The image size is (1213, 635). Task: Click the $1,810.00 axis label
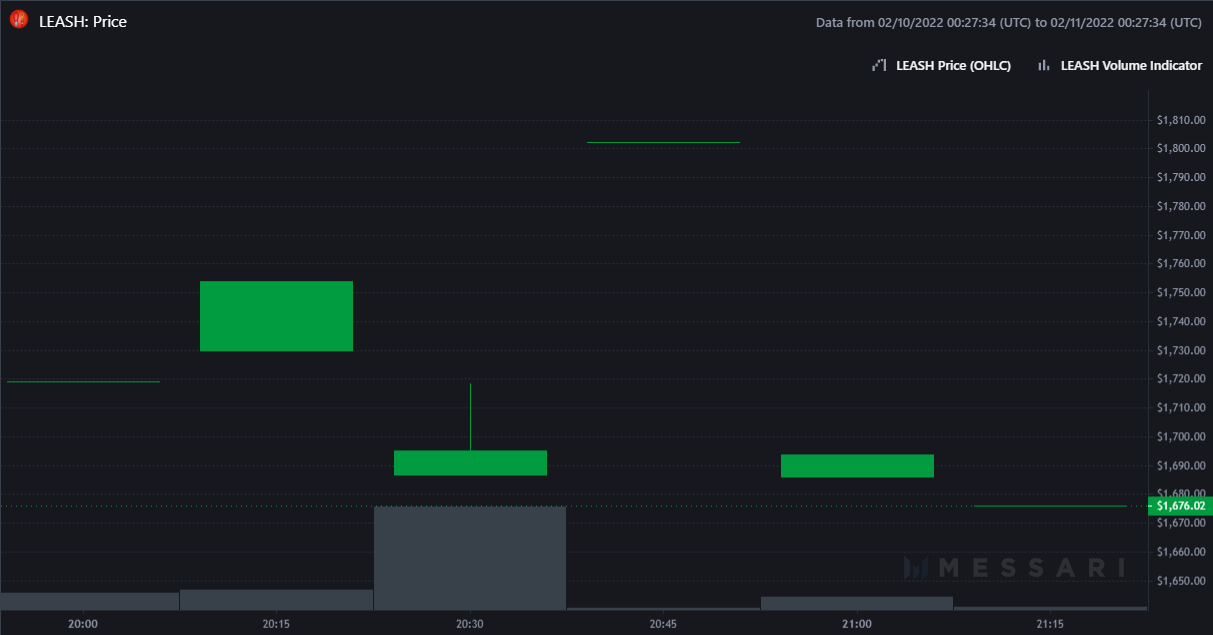[x=1180, y=120]
